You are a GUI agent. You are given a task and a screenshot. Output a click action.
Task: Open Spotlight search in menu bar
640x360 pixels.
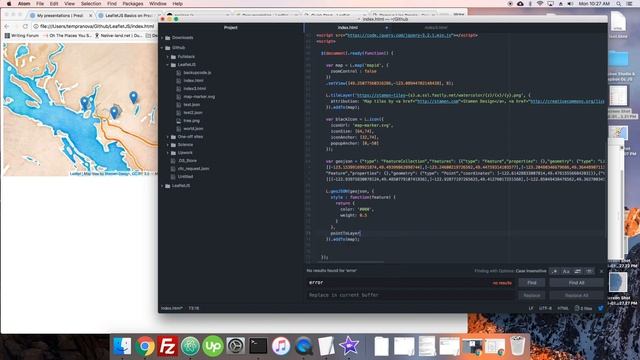[619, 4]
